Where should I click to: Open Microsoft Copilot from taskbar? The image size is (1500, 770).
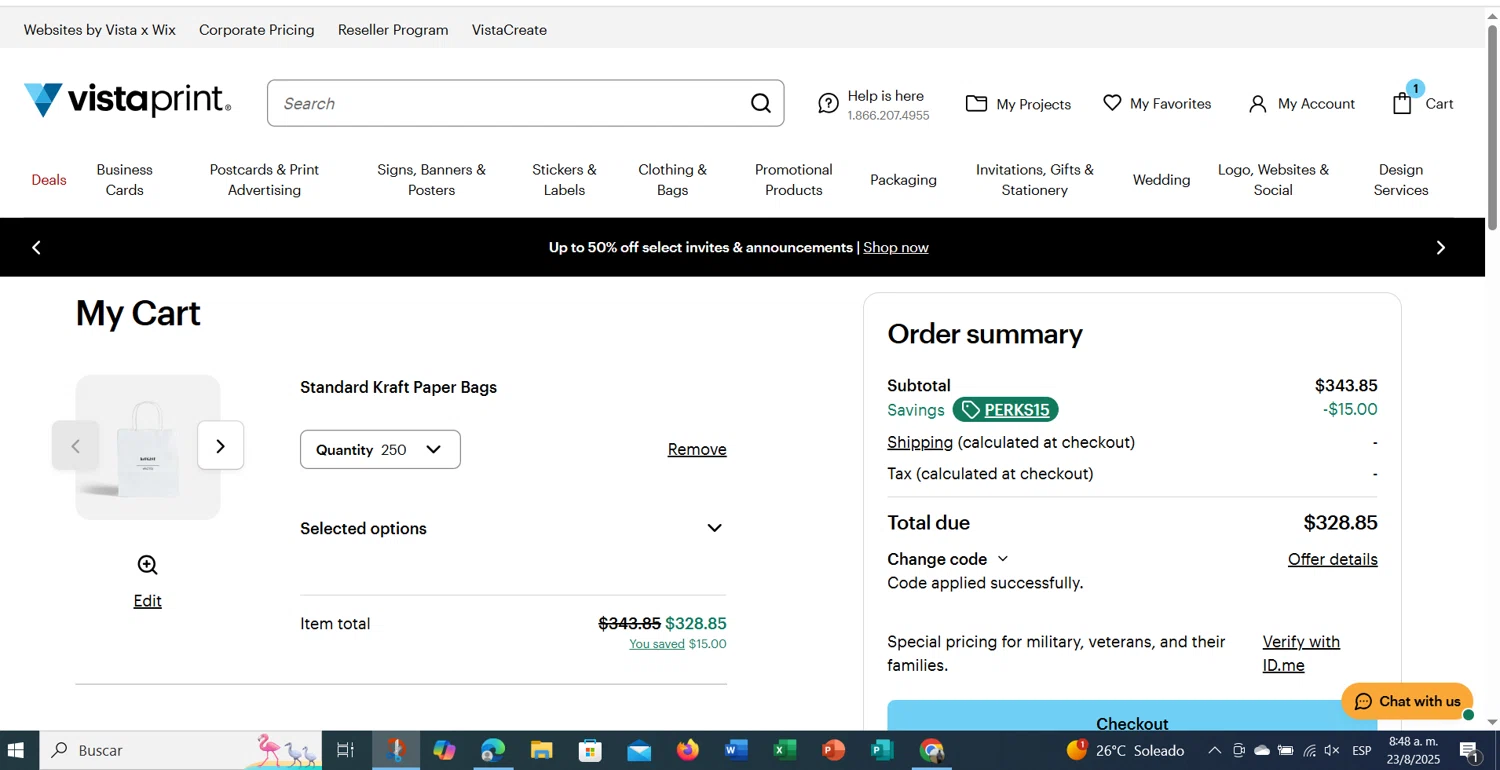coord(445,750)
